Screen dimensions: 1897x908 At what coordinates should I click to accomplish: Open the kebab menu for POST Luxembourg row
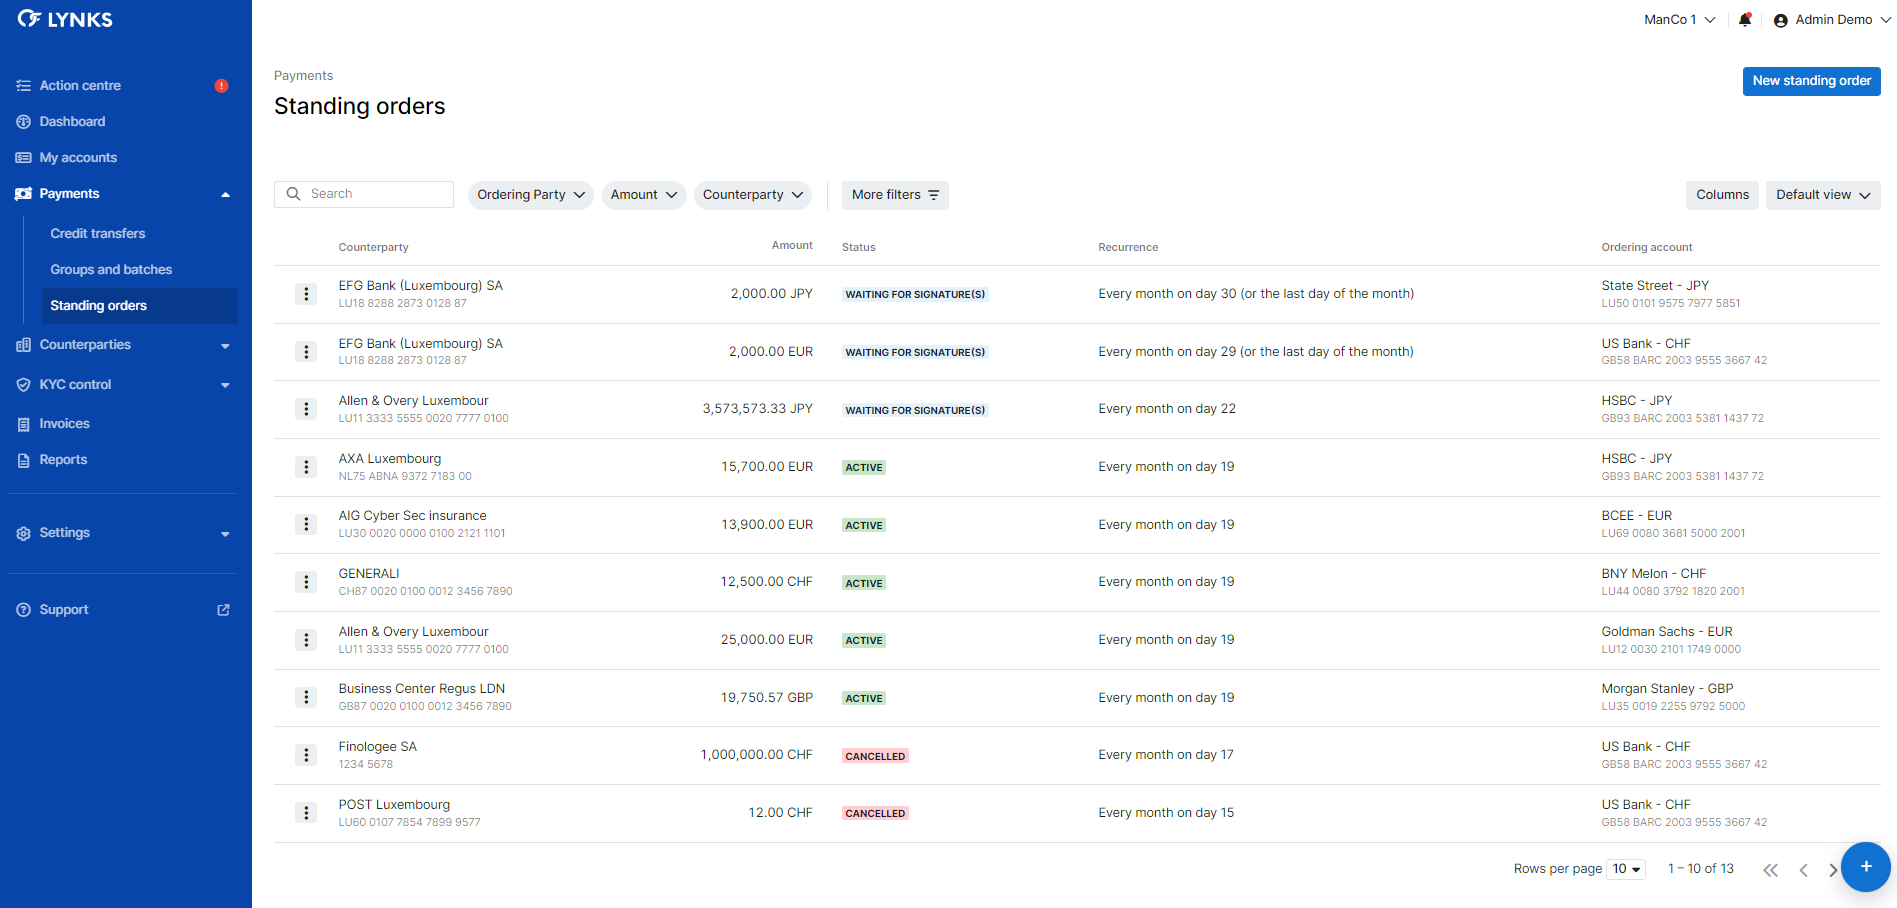tap(306, 813)
